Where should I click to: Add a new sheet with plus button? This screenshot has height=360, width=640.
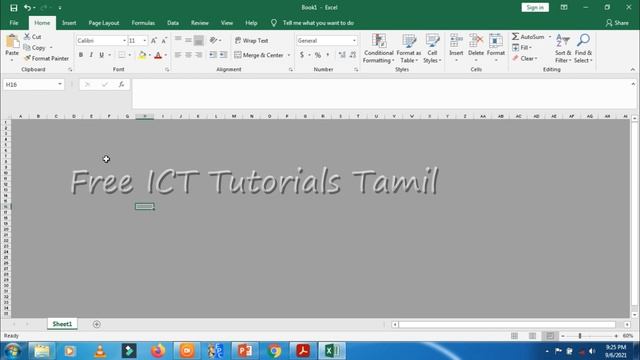pos(97,324)
